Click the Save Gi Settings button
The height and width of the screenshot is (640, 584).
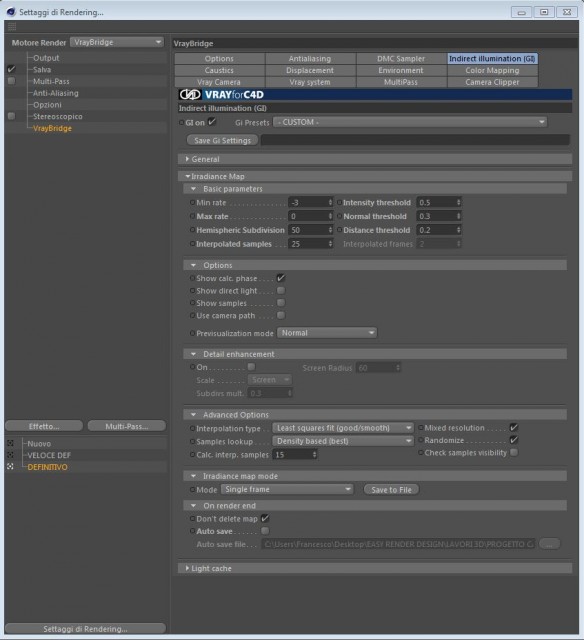click(222, 140)
